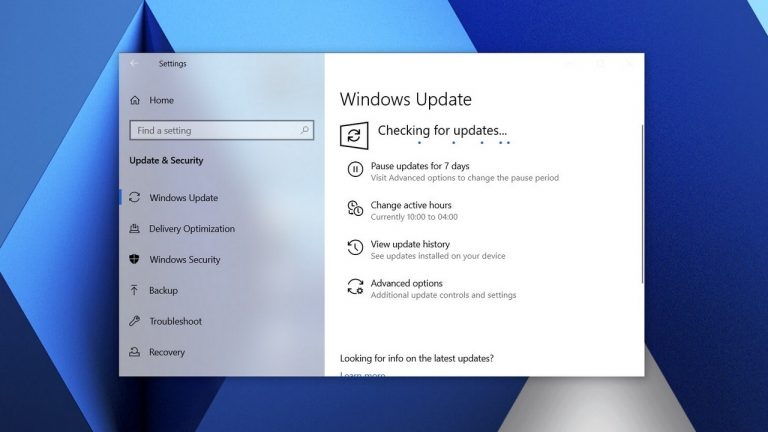Focus the Find a setting search box

221,130
